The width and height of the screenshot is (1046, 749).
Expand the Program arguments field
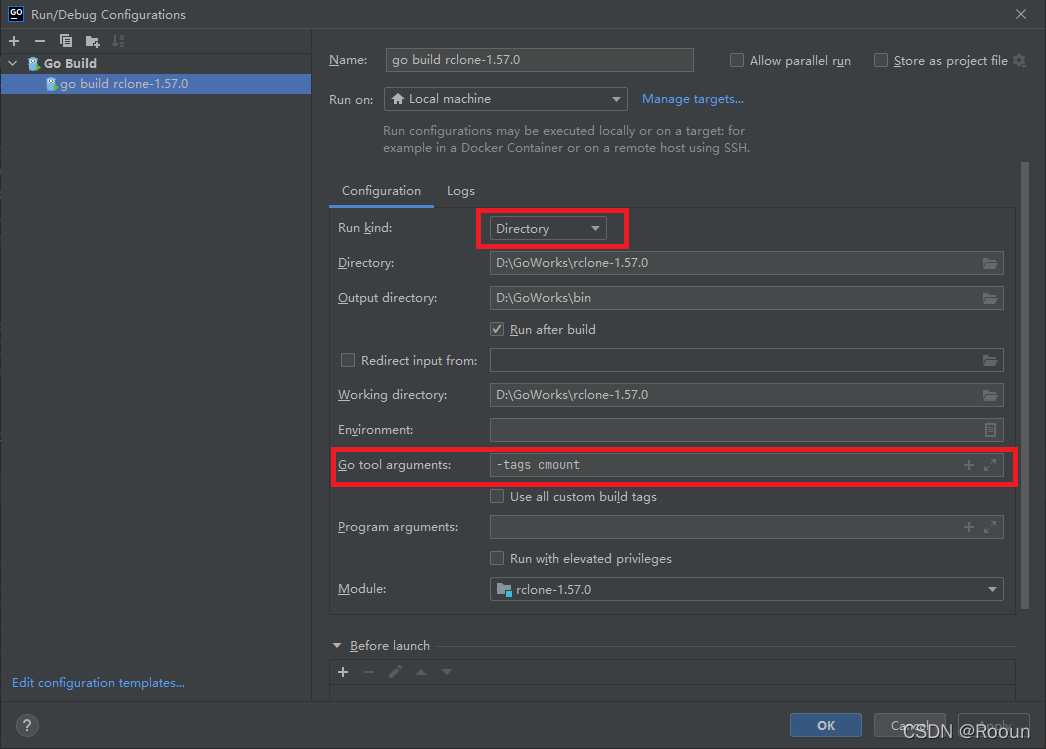pyautogui.click(x=990, y=527)
